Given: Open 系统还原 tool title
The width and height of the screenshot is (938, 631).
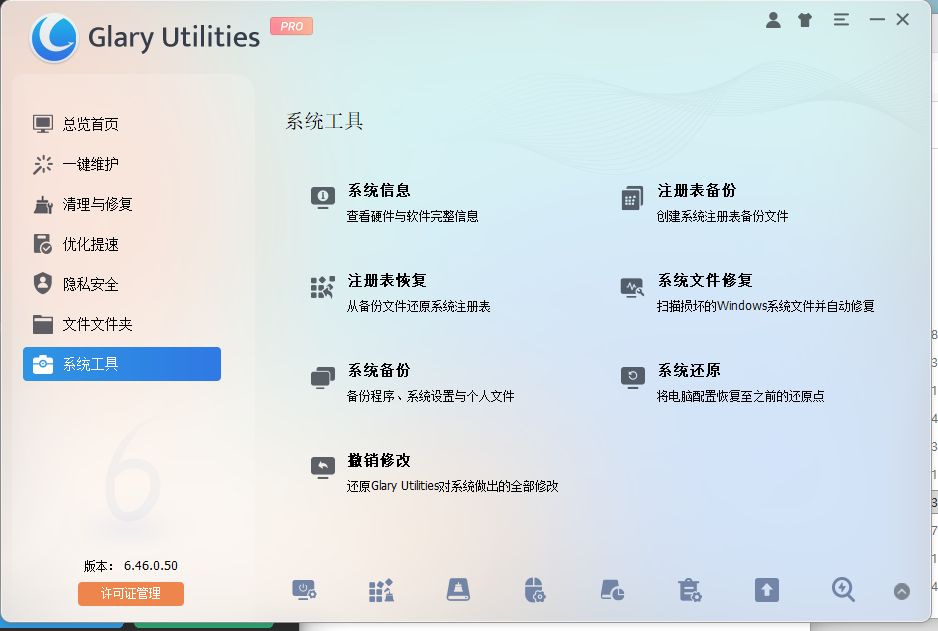Looking at the screenshot, I should pos(689,370).
